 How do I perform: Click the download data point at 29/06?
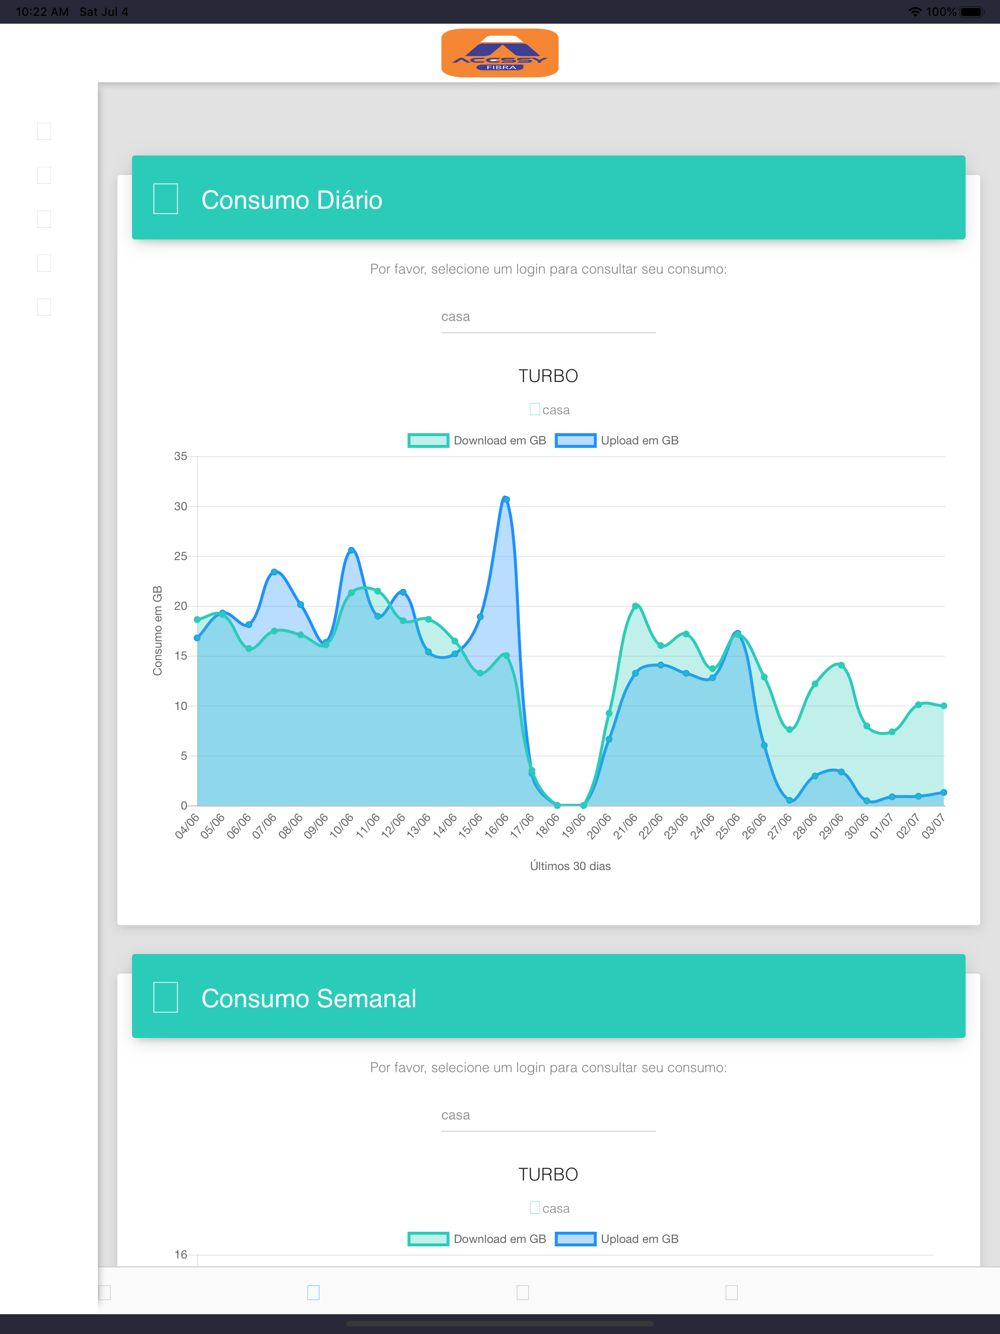pyautogui.click(x=841, y=665)
